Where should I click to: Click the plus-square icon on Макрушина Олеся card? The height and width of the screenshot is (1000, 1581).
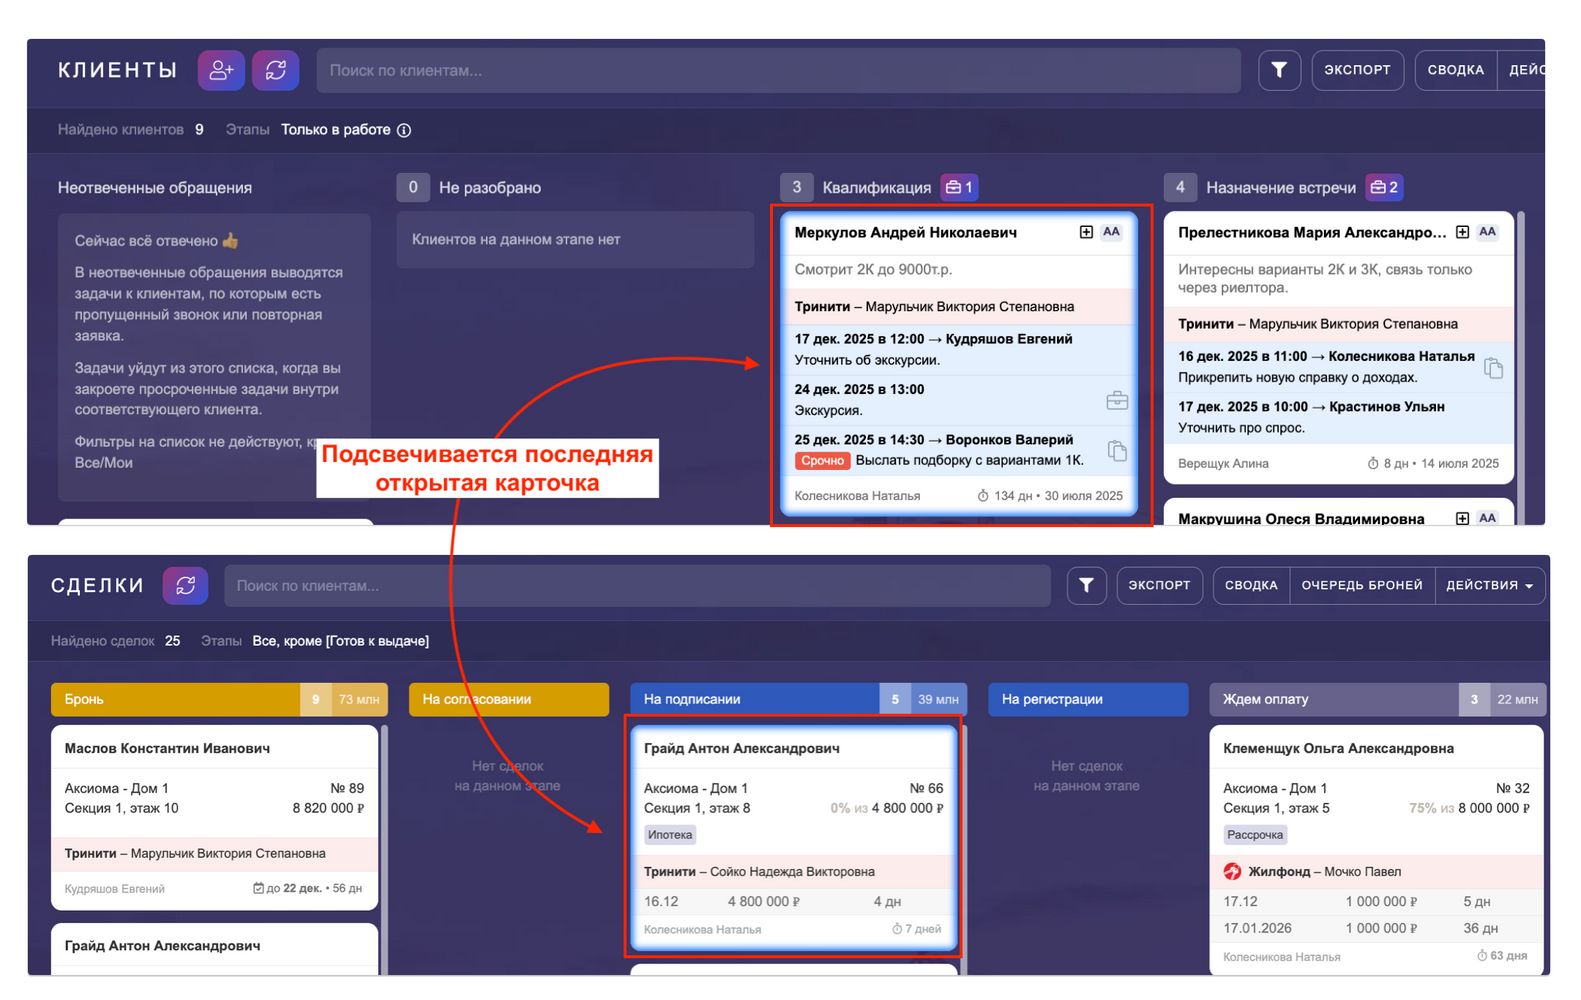[x=1462, y=518]
